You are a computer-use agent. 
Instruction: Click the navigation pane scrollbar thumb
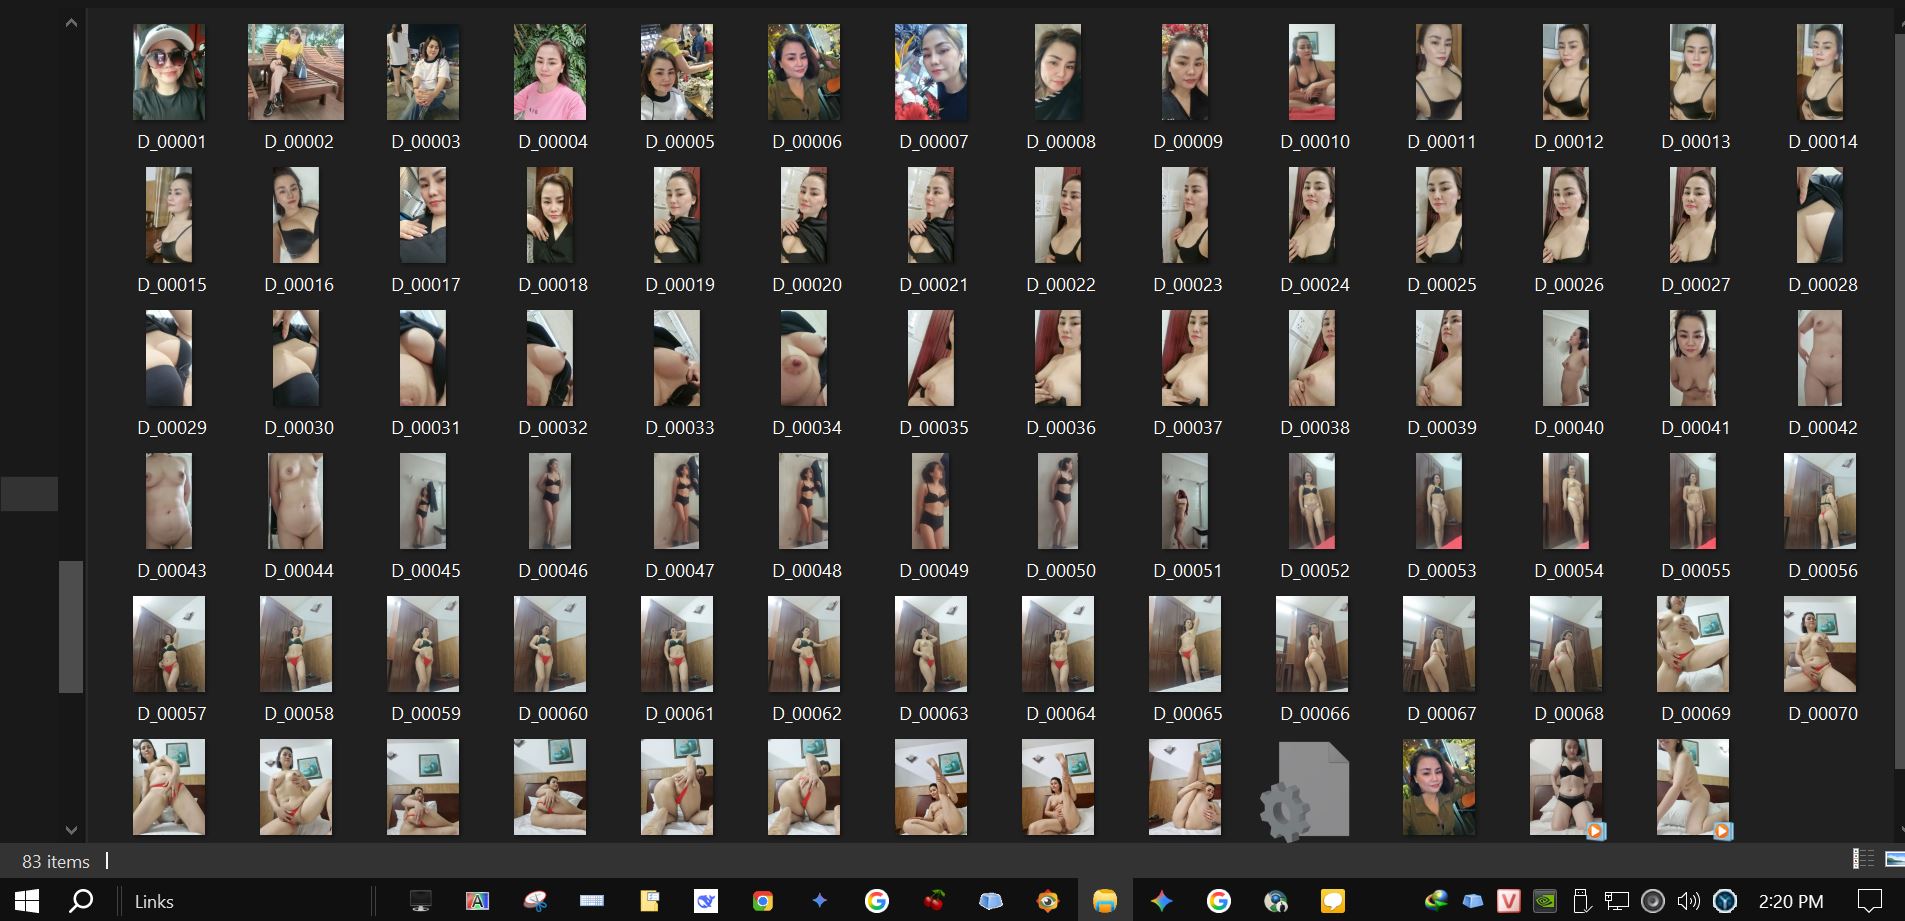pyautogui.click(x=71, y=626)
